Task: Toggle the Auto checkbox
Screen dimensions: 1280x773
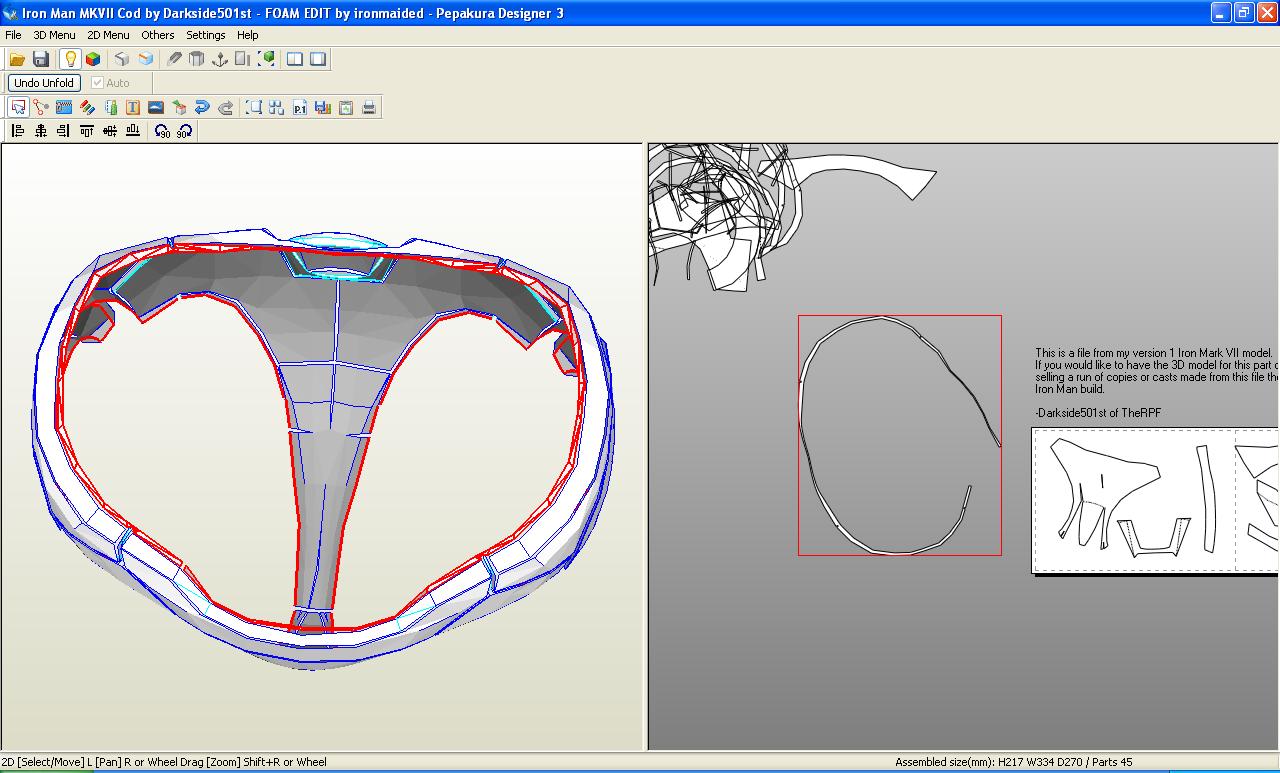Action: (110, 83)
